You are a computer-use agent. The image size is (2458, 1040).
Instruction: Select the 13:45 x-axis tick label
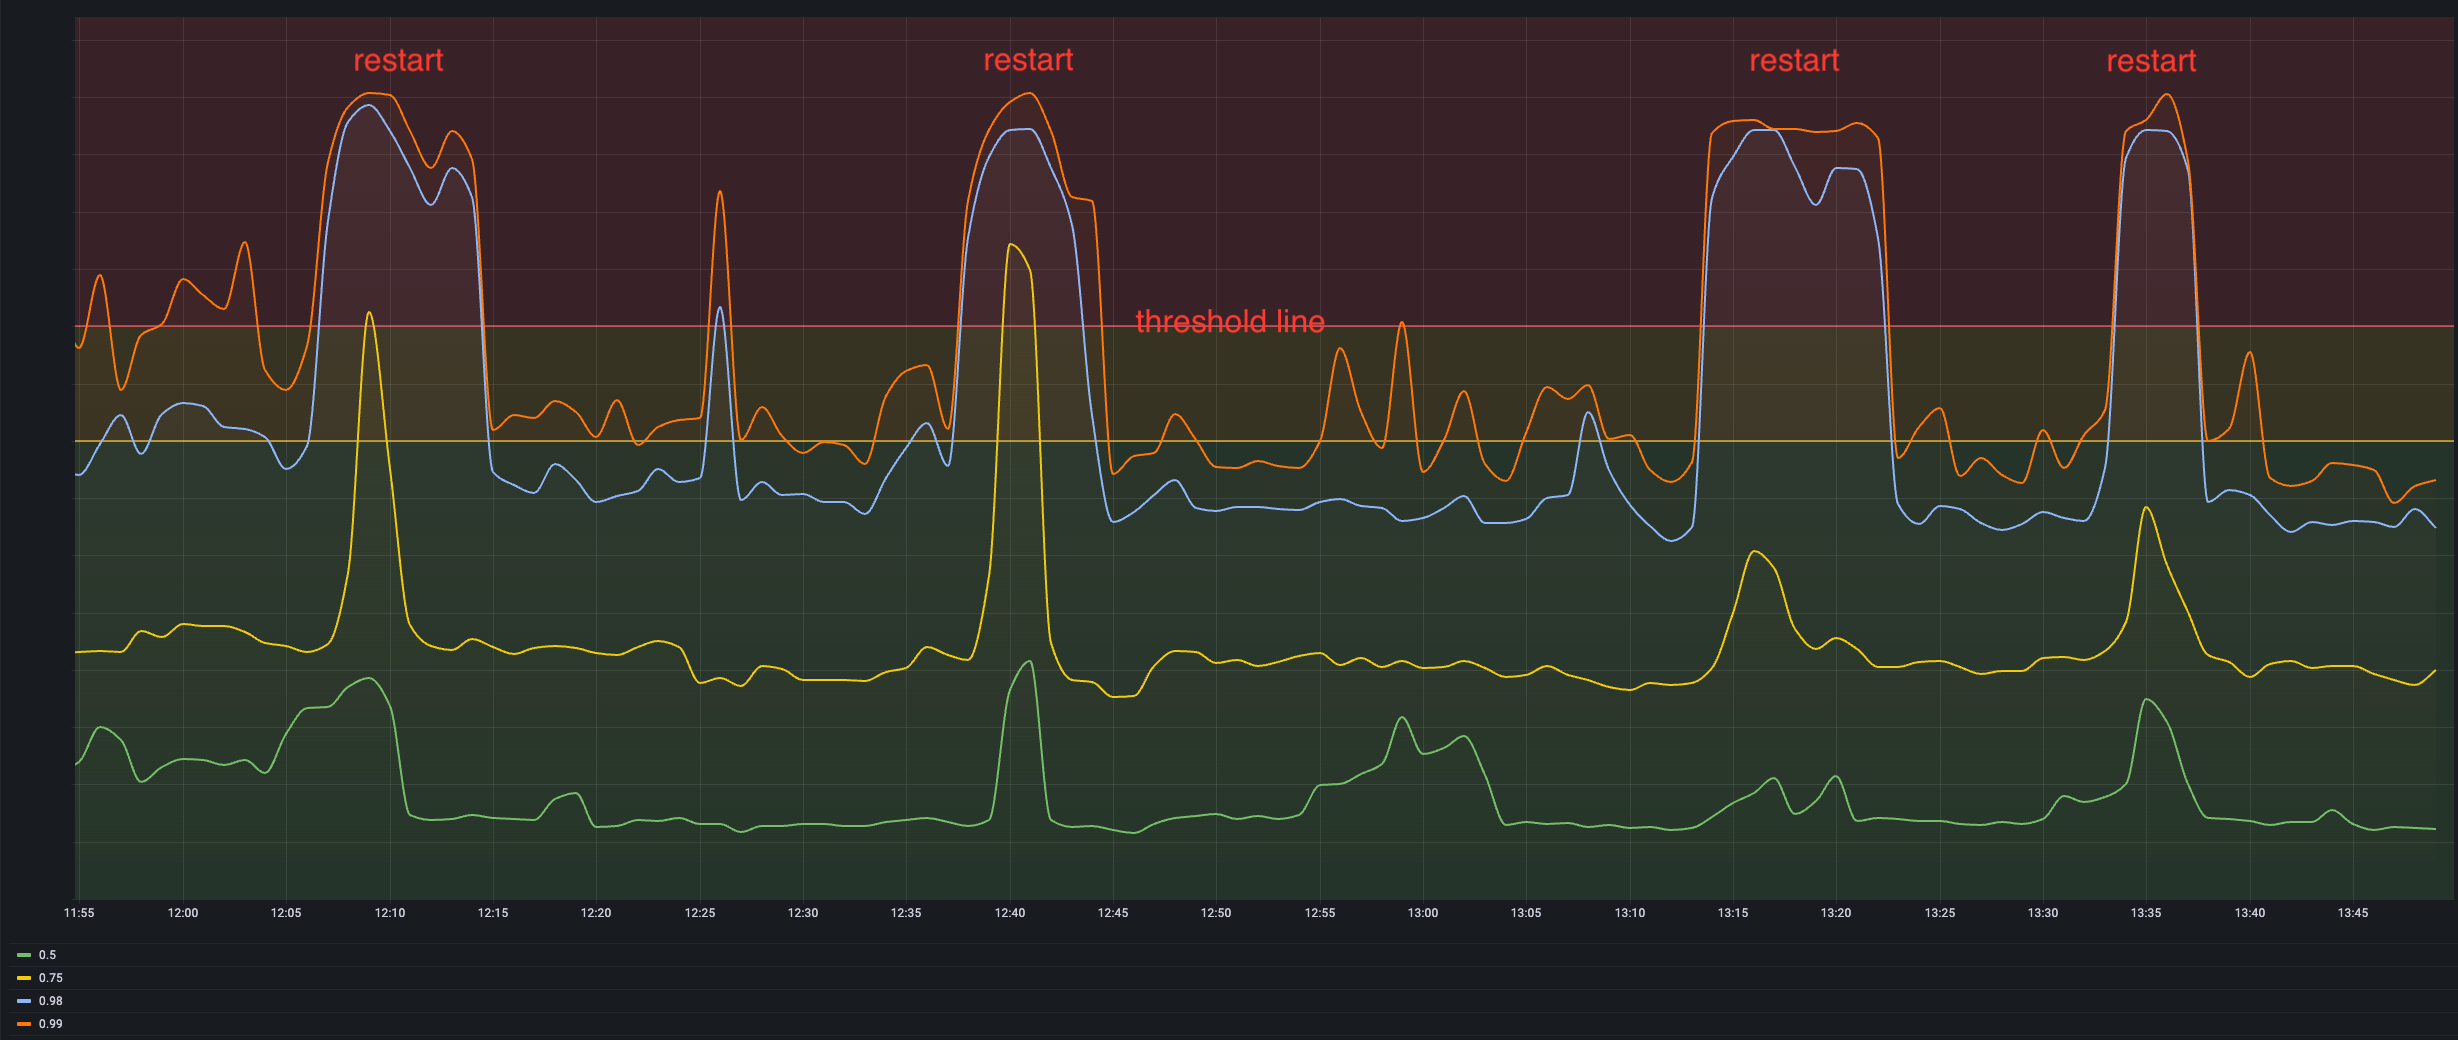click(2353, 913)
